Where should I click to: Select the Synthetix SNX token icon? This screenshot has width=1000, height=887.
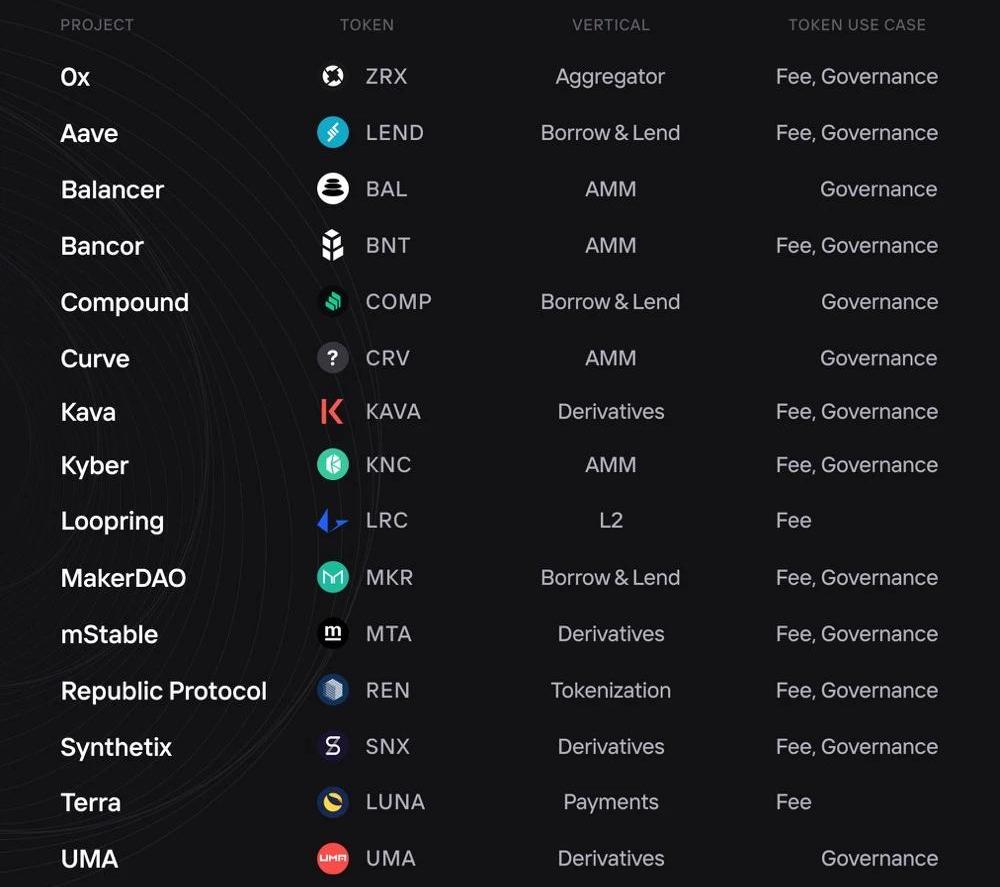pyautogui.click(x=332, y=746)
